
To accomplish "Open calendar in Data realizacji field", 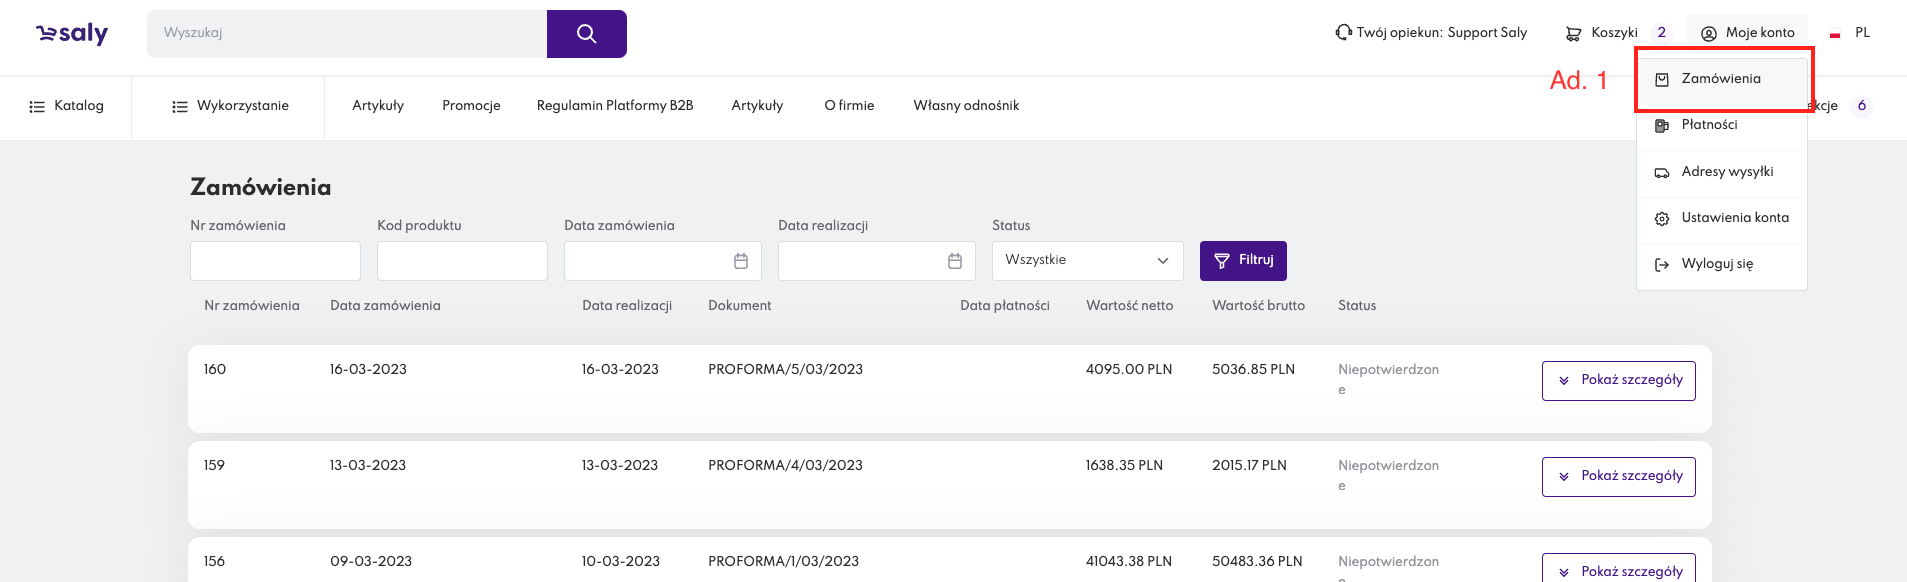I will tap(955, 261).
